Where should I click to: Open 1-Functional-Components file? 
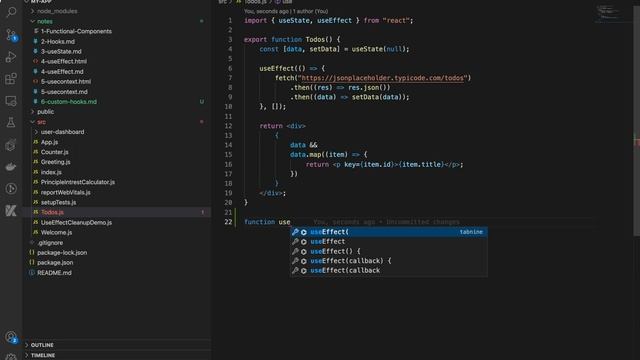76,31
